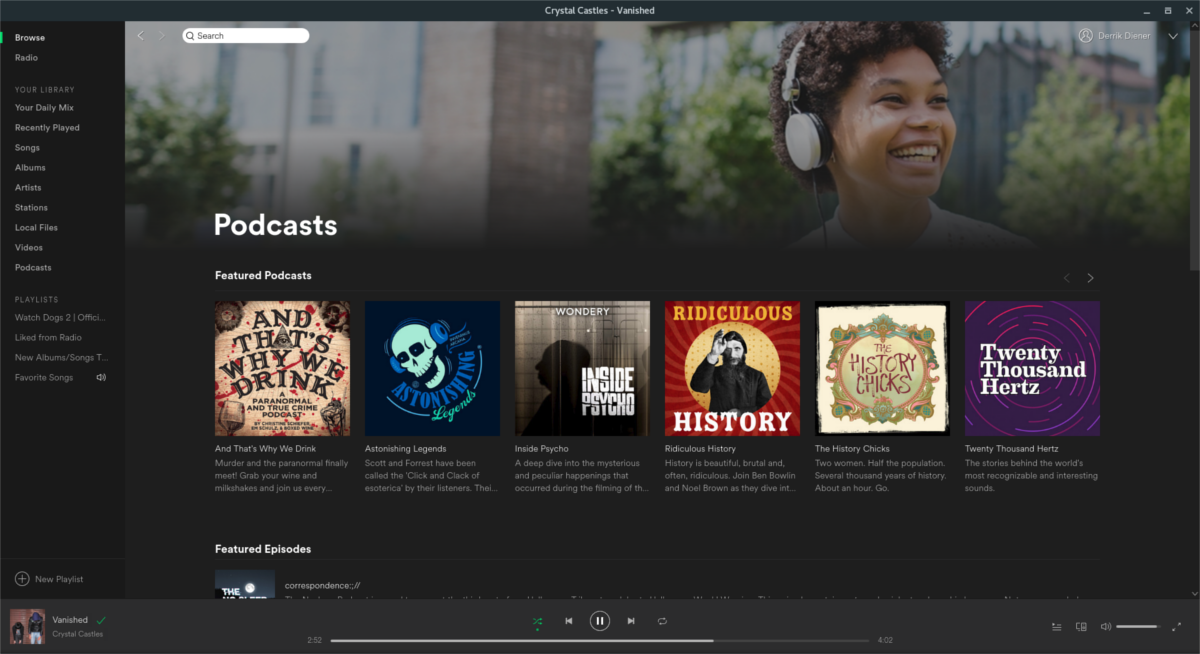1200x654 pixels.
Task: Open Local Files
Action: point(36,228)
